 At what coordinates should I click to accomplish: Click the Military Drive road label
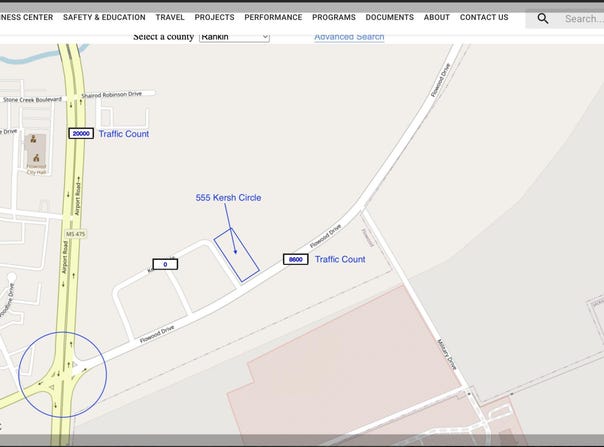point(447,355)
